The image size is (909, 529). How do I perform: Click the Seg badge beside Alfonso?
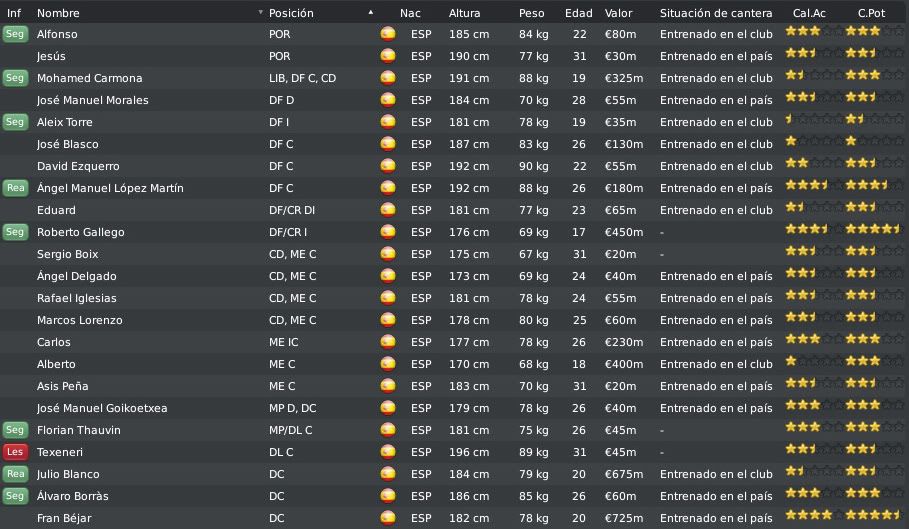pyautogui.click(x=15, y=34)
